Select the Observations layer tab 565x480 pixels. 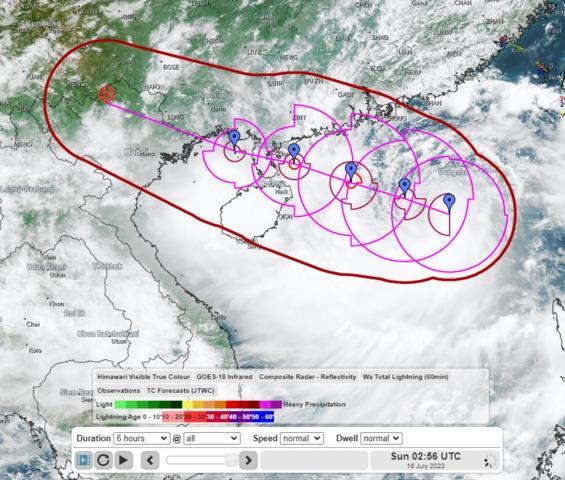pyautogui.click(x=119, y=391)
